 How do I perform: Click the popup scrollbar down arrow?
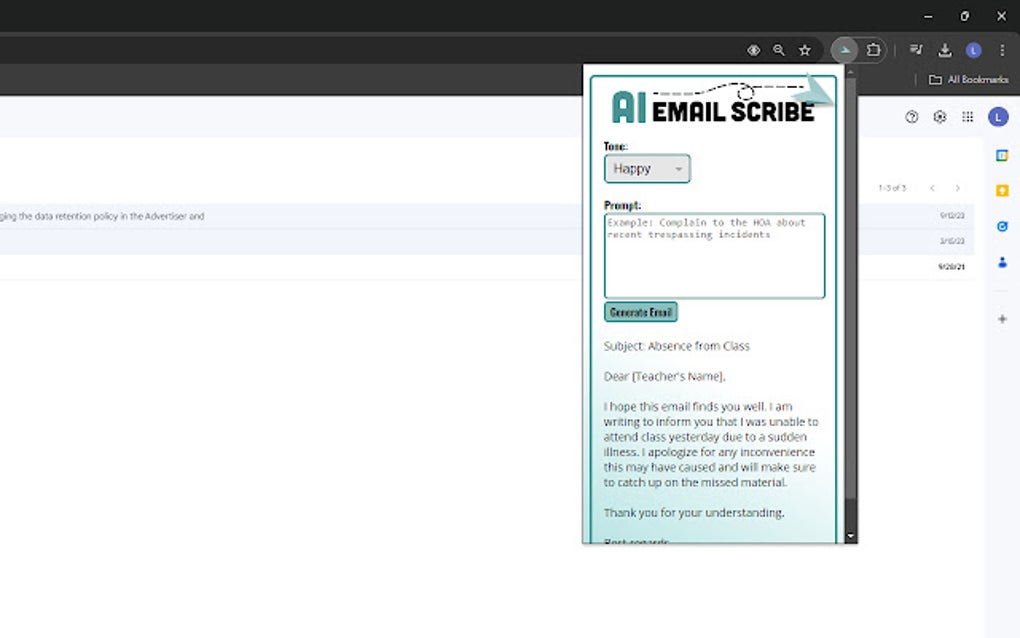850,533
